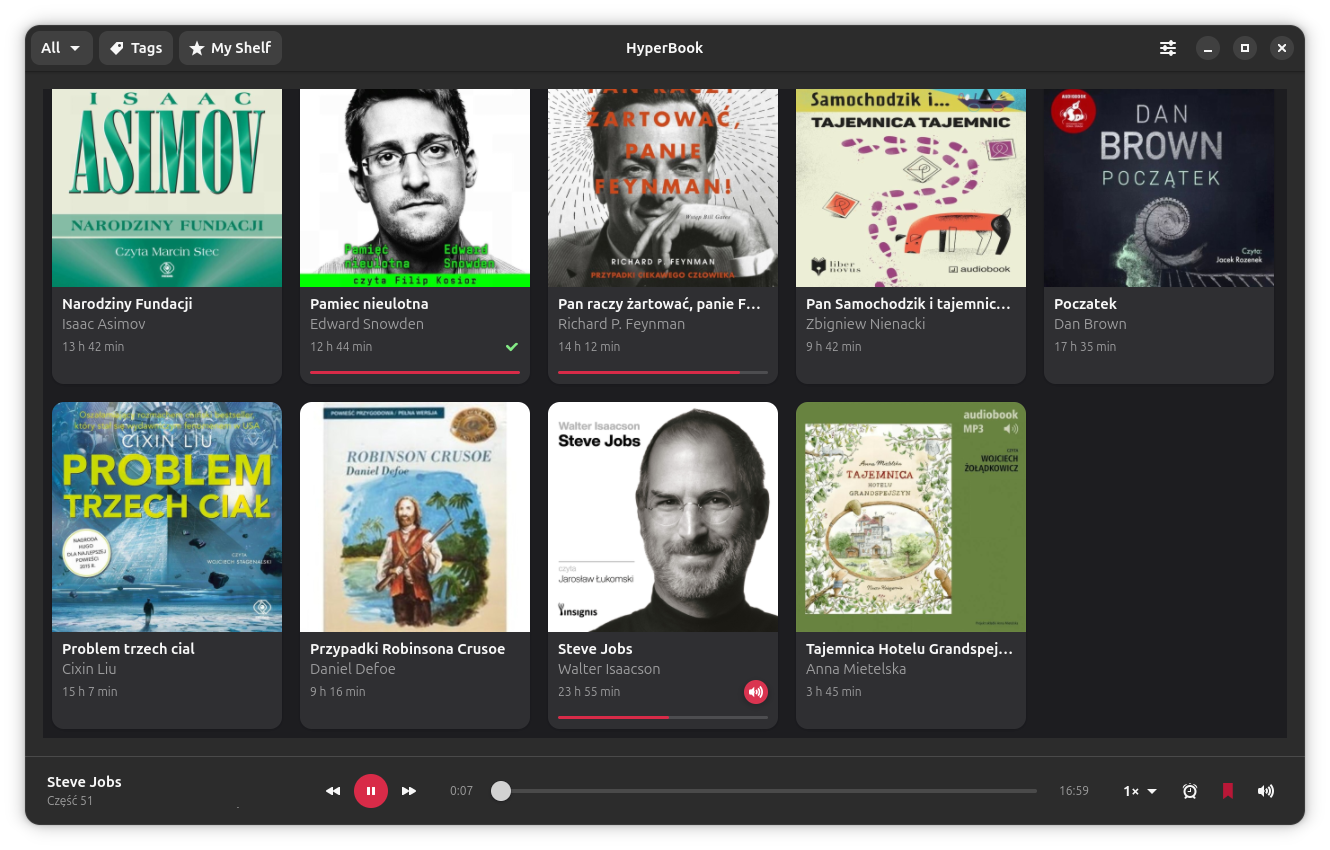Open the Feynman audiobook cover
1330x850 pixels.
[663, 188]
